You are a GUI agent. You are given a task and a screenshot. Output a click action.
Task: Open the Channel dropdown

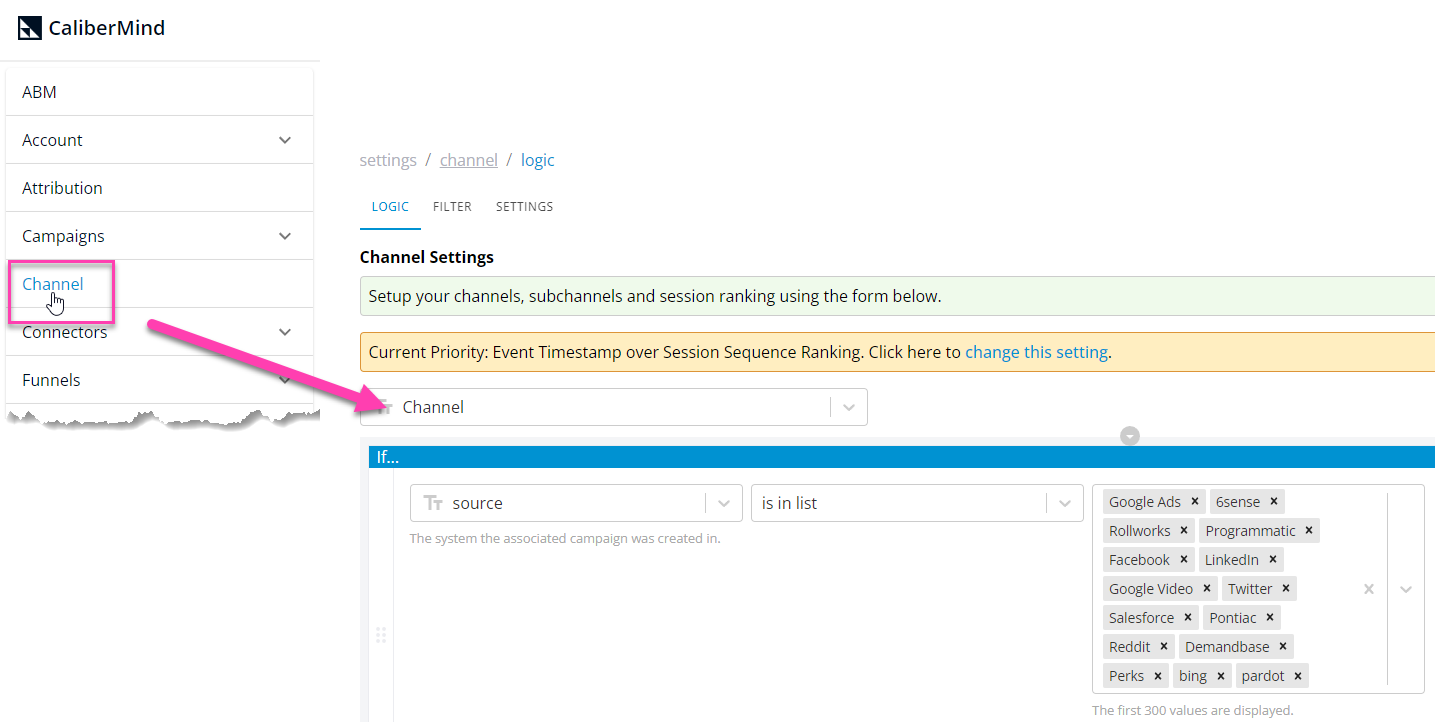[x=613, y=407]
